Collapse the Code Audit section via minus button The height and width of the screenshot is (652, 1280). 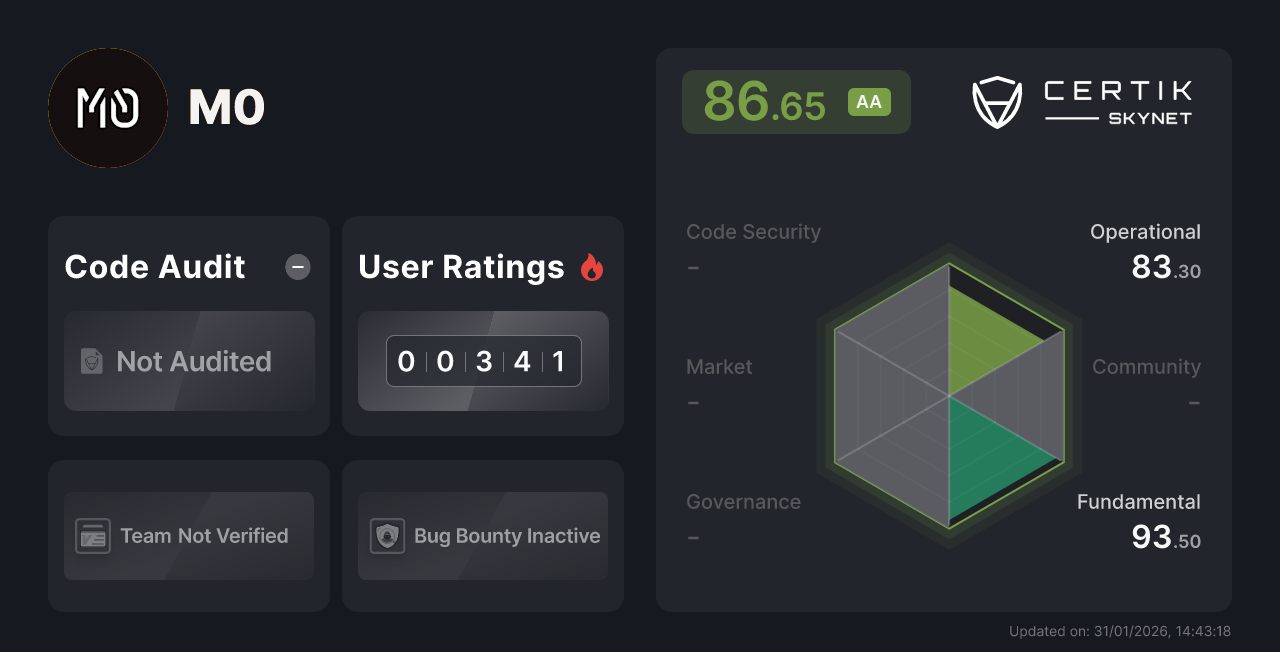point(297,266)
